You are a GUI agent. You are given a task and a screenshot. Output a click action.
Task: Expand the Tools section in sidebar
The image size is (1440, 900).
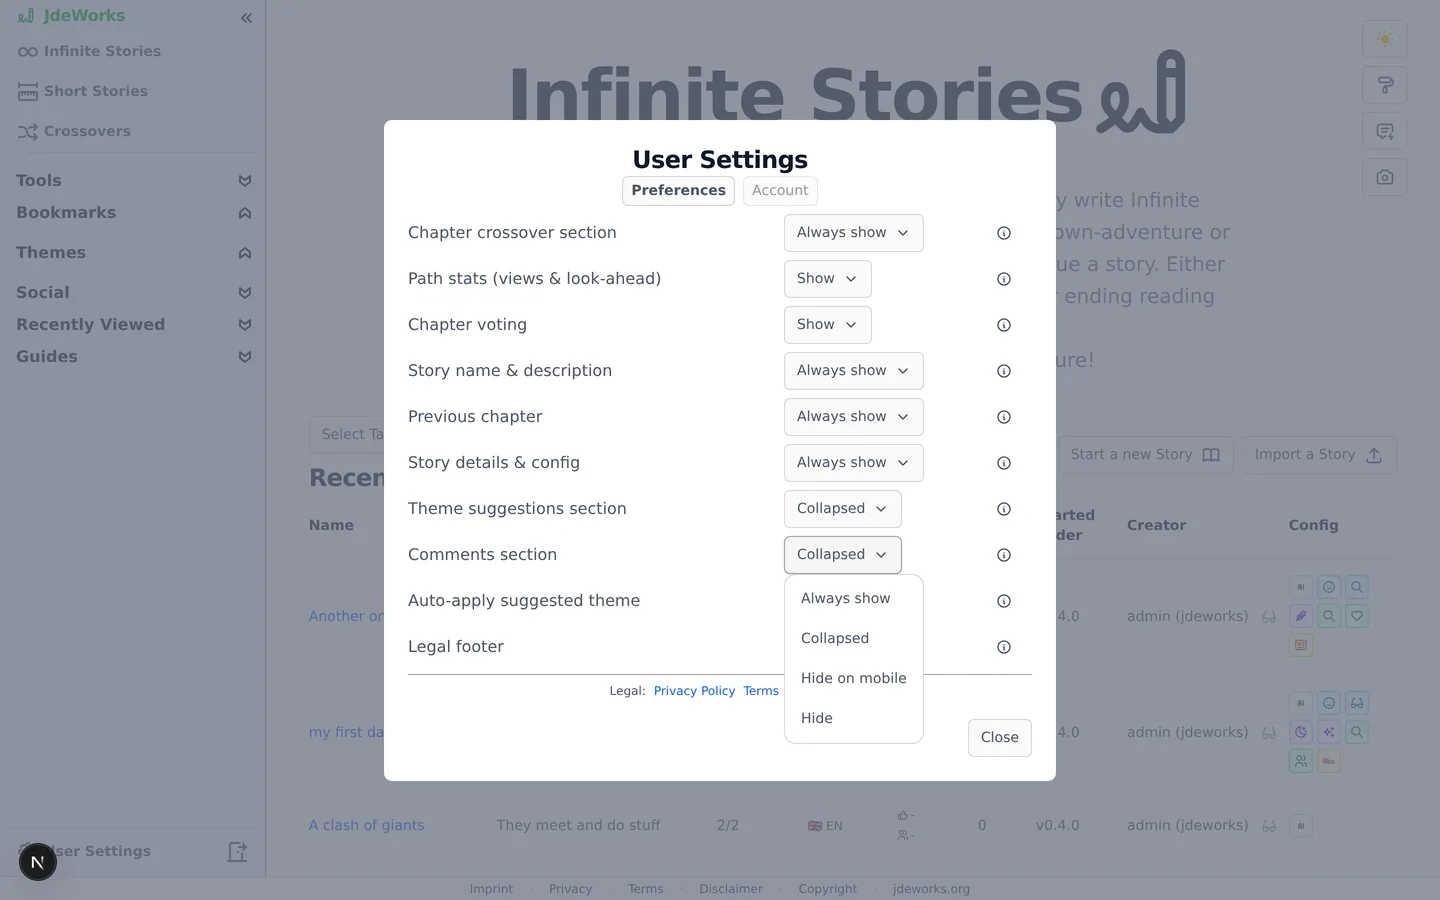click(x=134, y=181)
